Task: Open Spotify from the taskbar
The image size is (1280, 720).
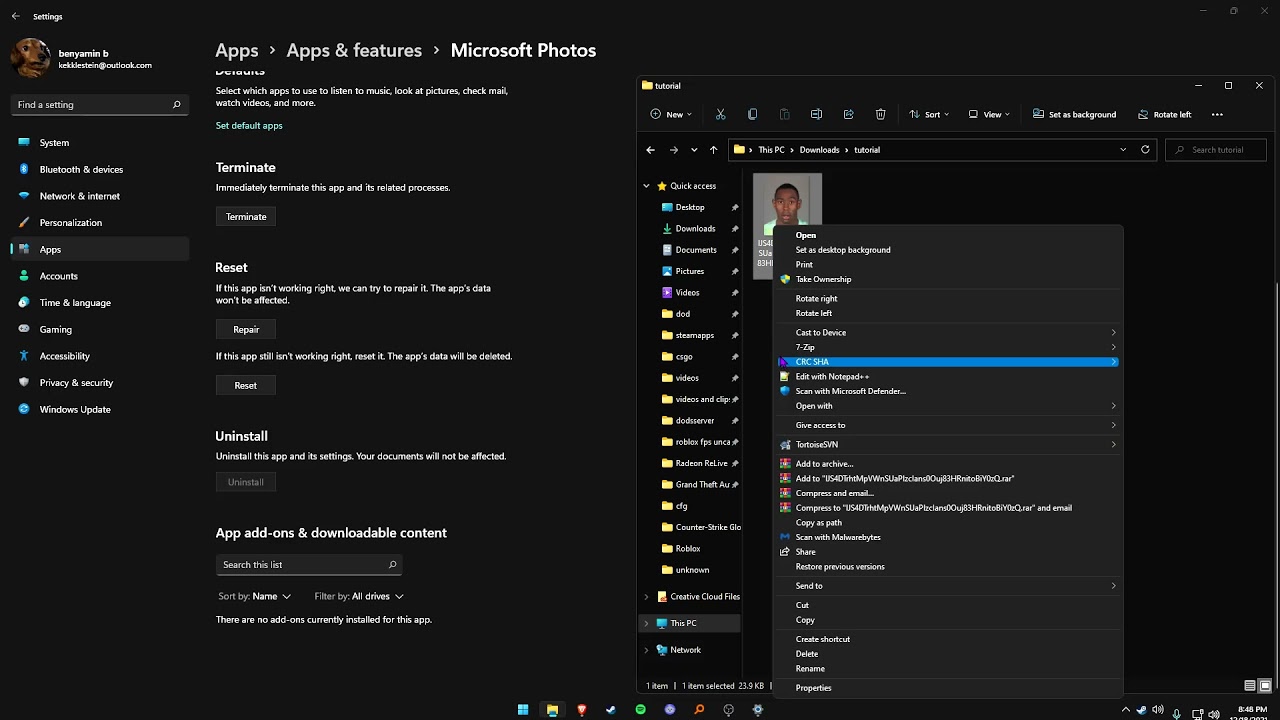Action: [x=640, y=710]
